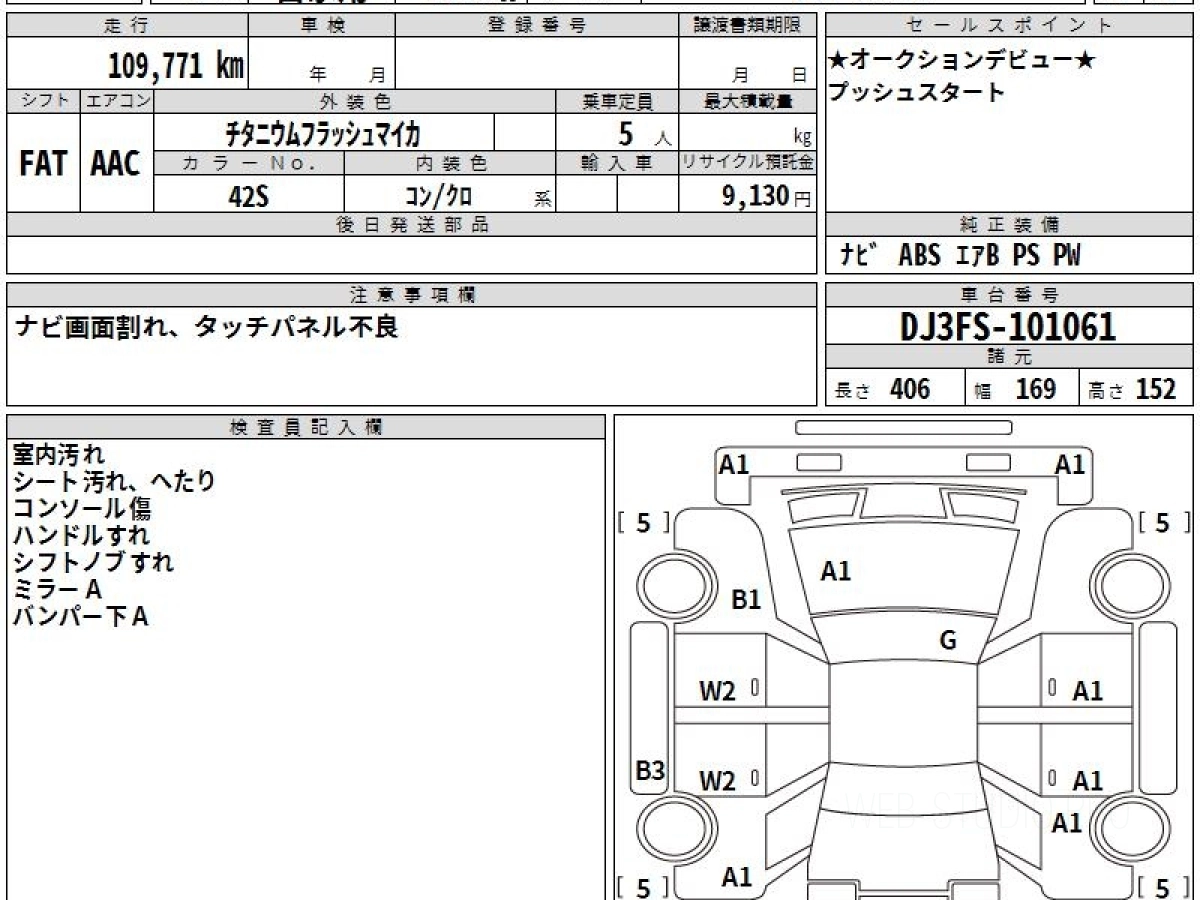Image resolution: width=1200 pixels, height=900 pixels.
Task: Click the 外装色 header
Action: 354,101
